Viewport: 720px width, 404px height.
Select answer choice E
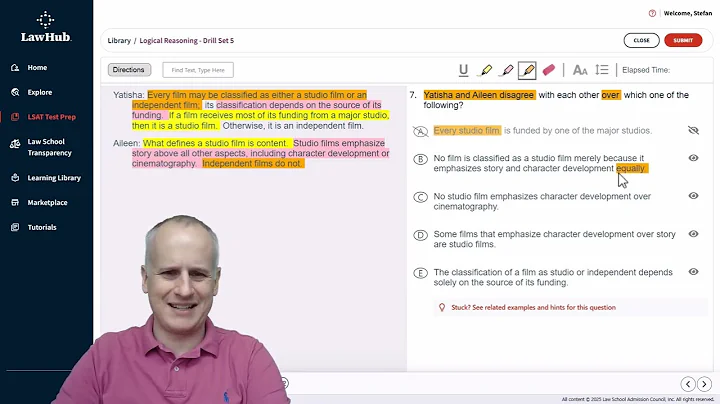[420, 274]
